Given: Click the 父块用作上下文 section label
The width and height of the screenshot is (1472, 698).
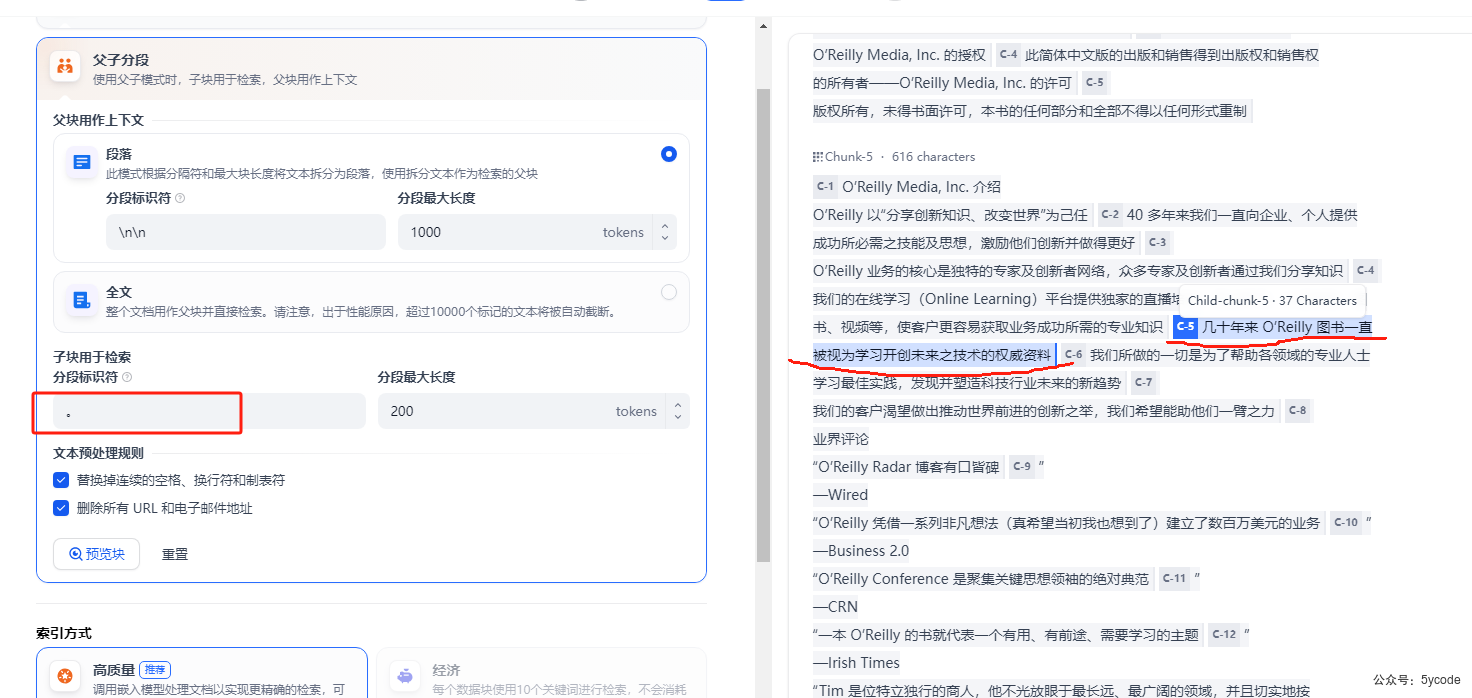Looking at the screenshot, I should (x=98, y=120).
